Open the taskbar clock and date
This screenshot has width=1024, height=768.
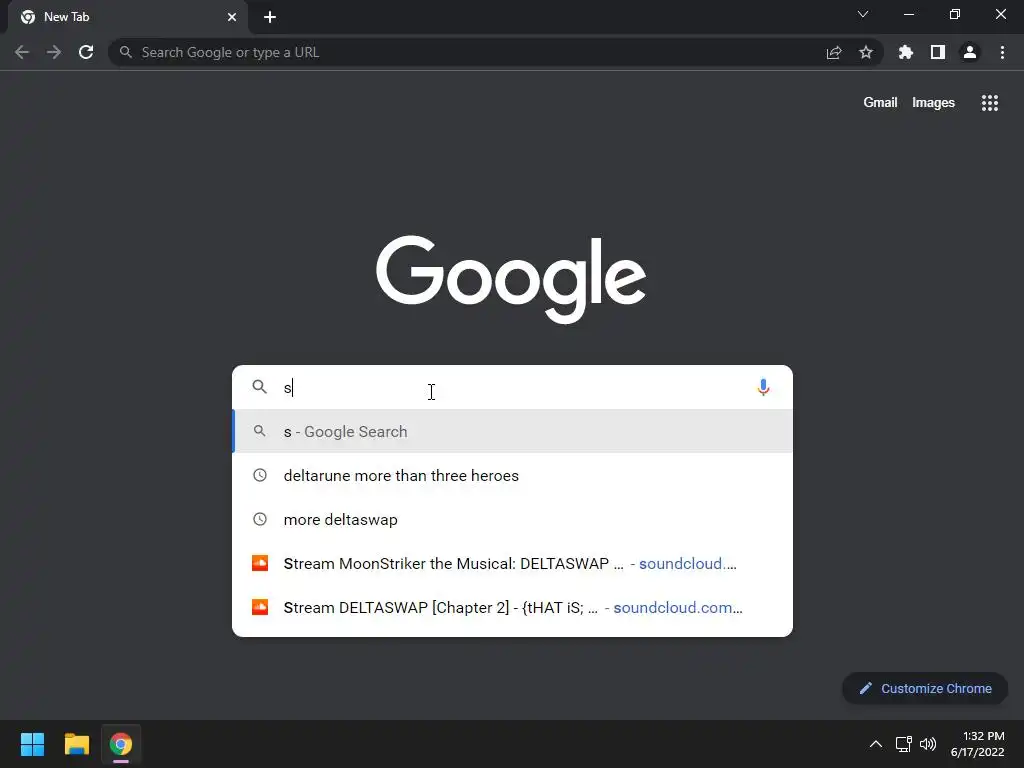click(978, 744)
